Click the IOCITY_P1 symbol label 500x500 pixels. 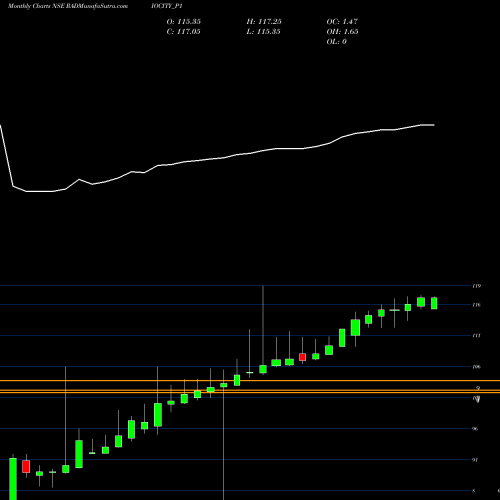click(x=167, y=6)
